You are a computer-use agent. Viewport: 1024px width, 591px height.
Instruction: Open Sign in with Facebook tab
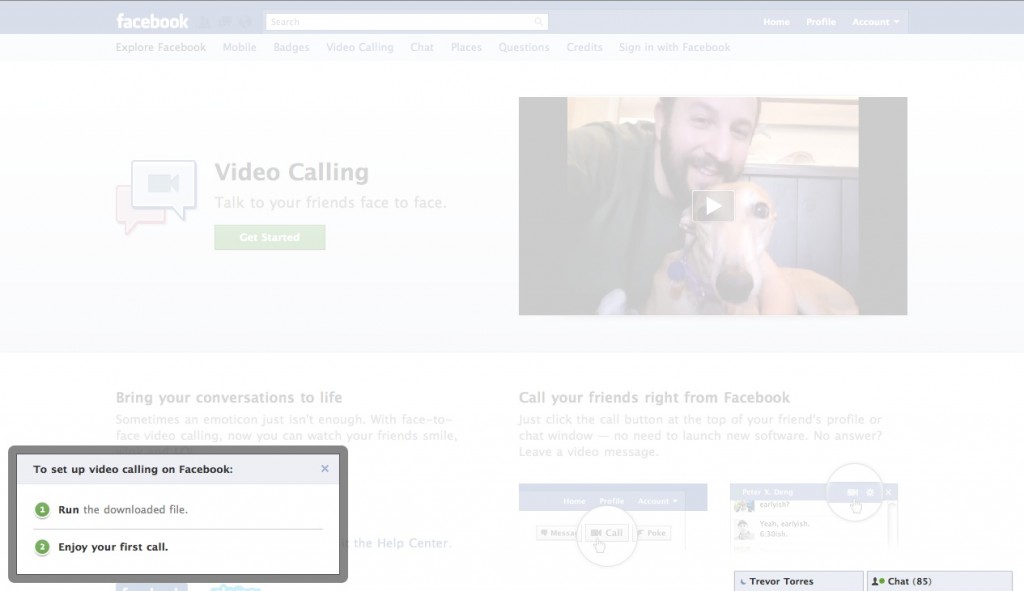pyautogui.click(x=675, y=47)
